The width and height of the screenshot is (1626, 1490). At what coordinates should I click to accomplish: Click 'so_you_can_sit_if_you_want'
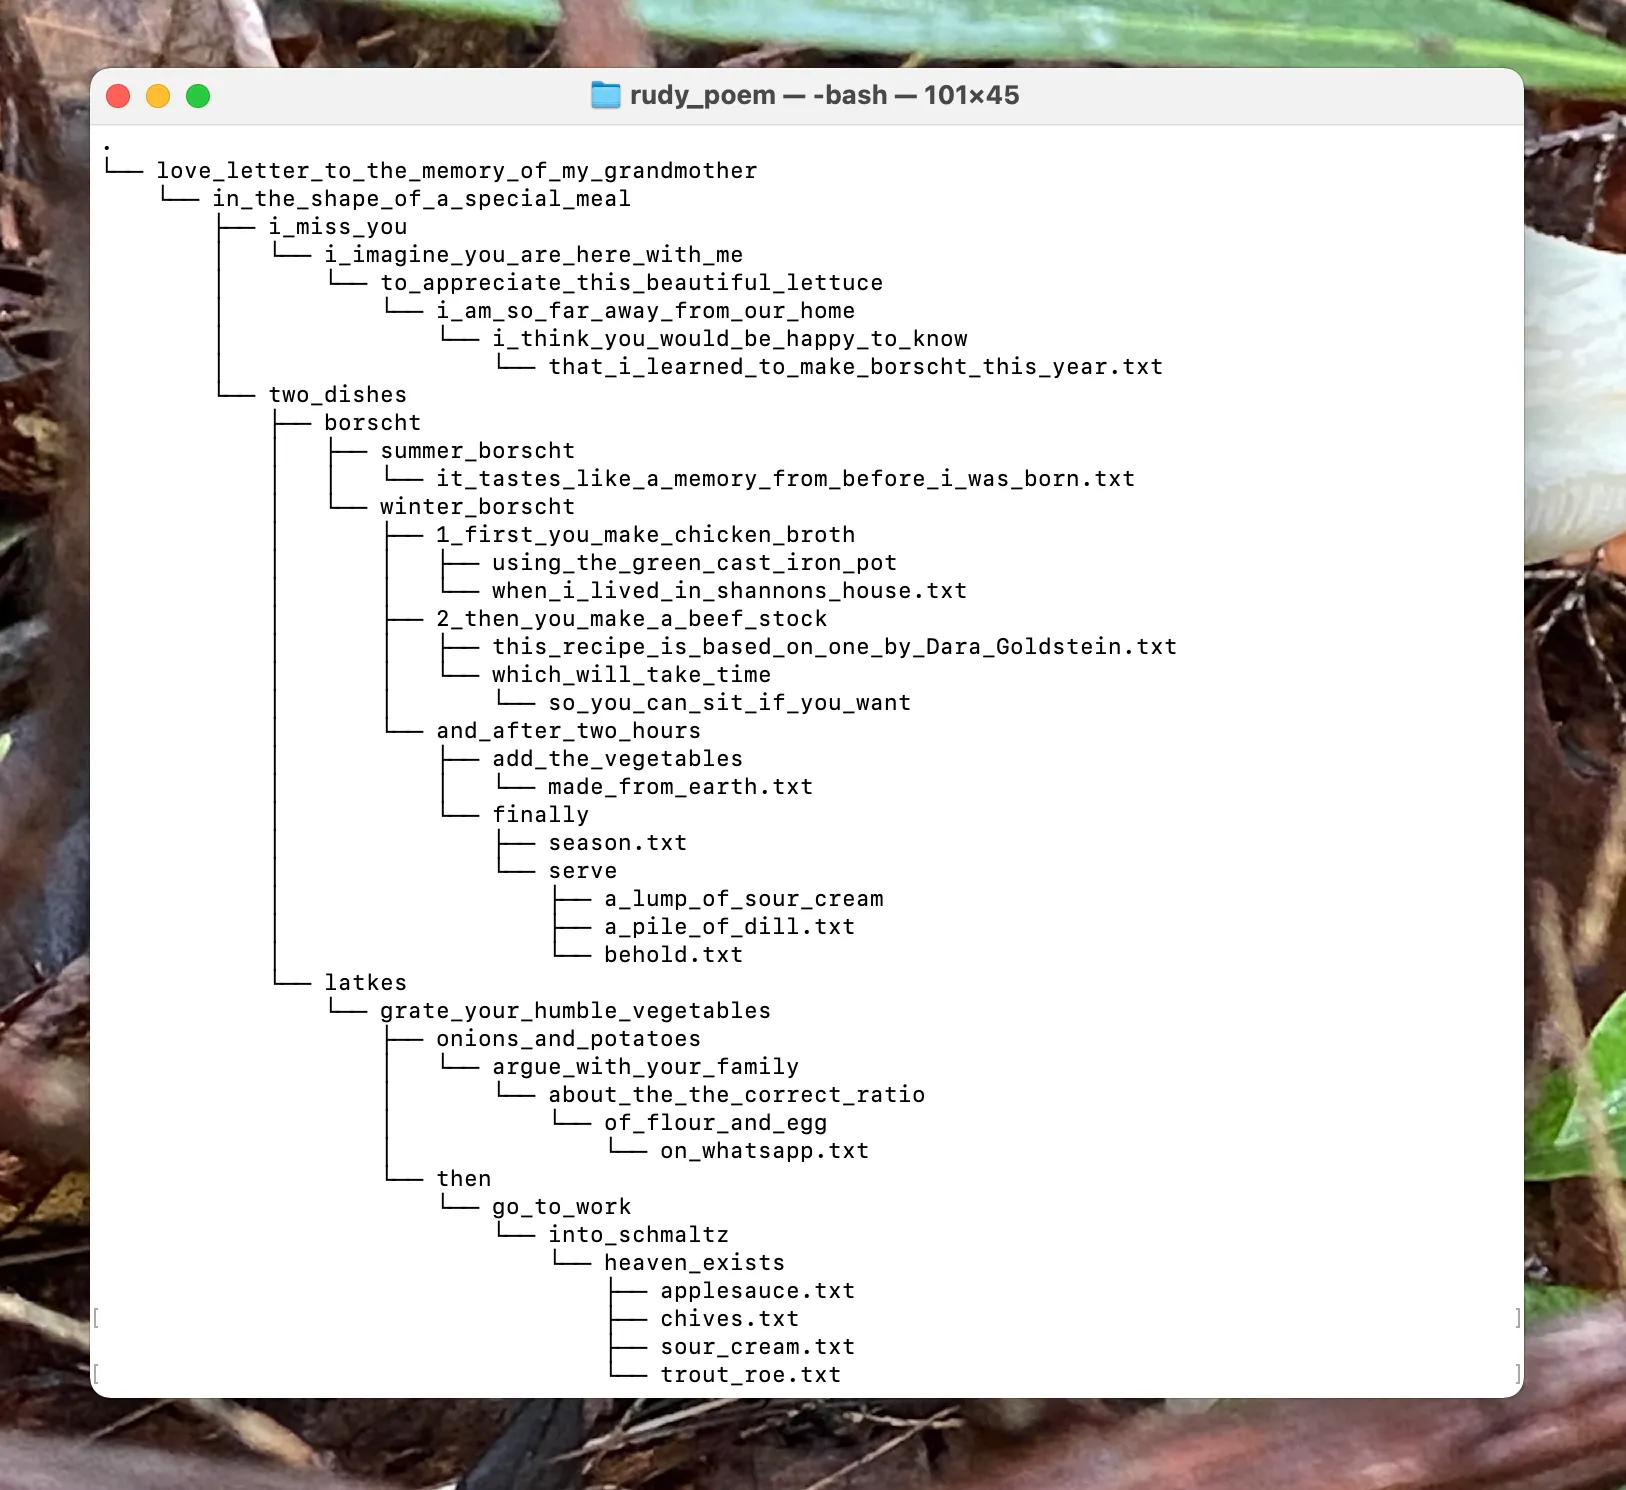pos(729,703)
